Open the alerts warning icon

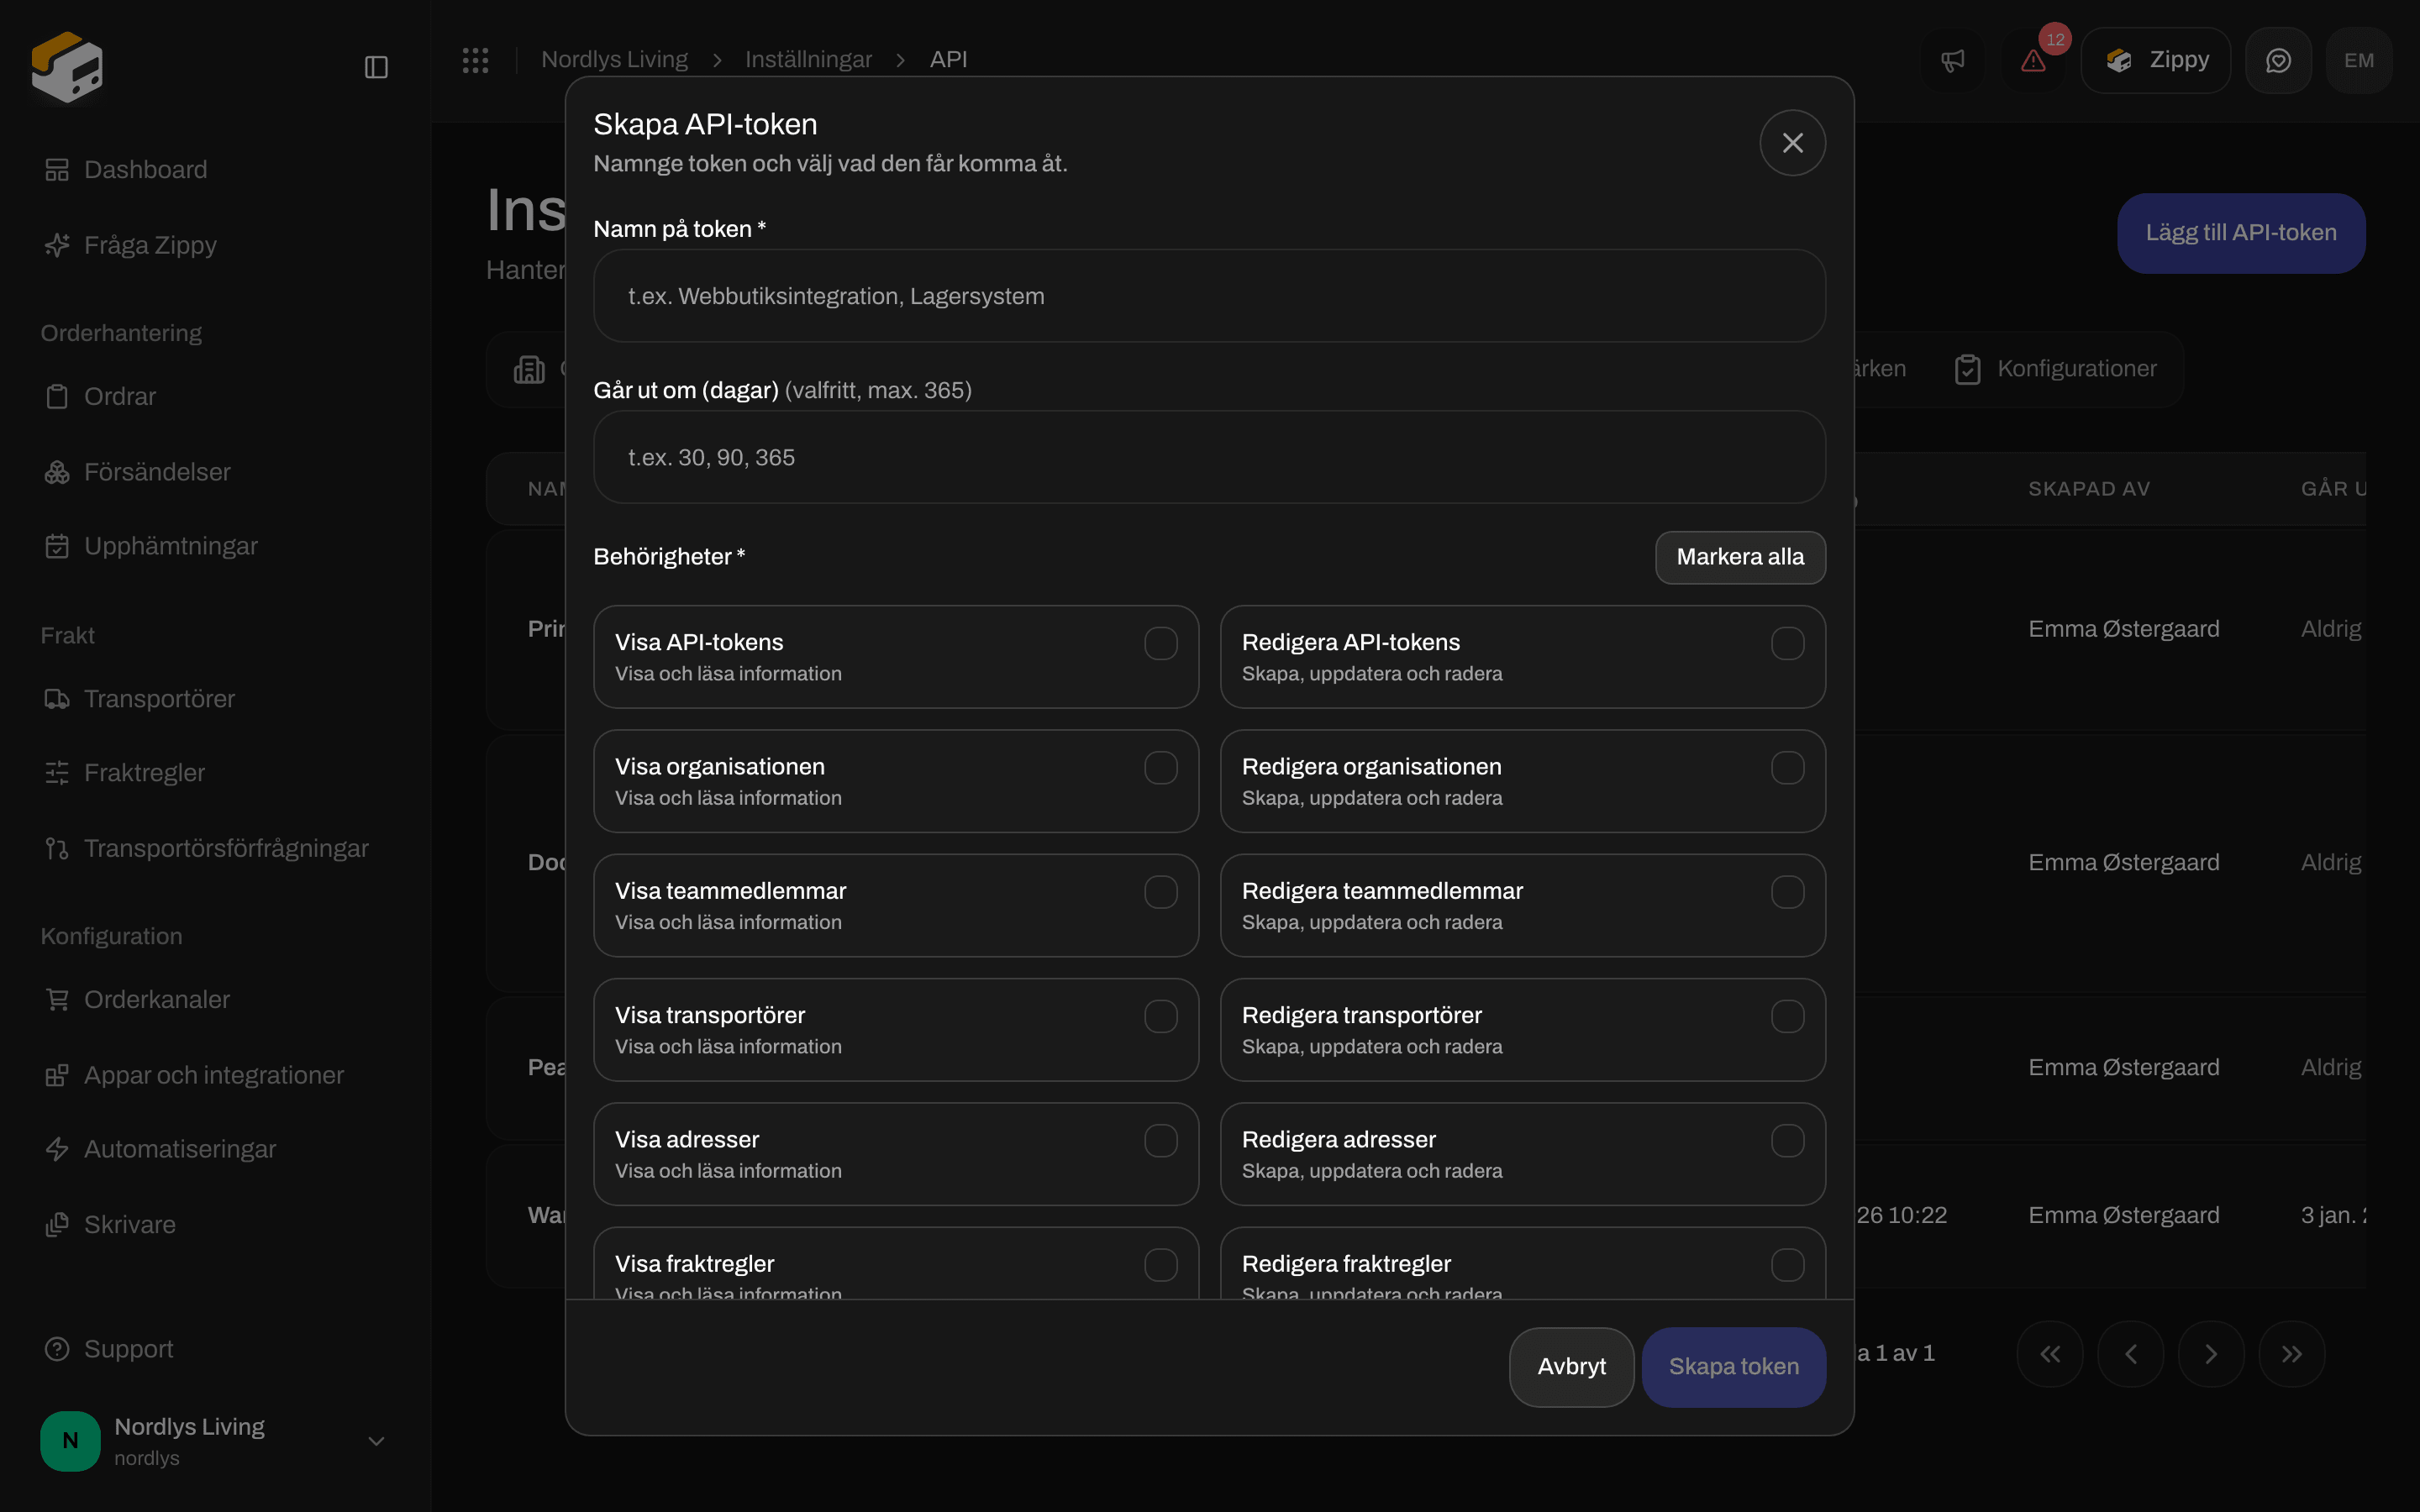pos(2033,60)
